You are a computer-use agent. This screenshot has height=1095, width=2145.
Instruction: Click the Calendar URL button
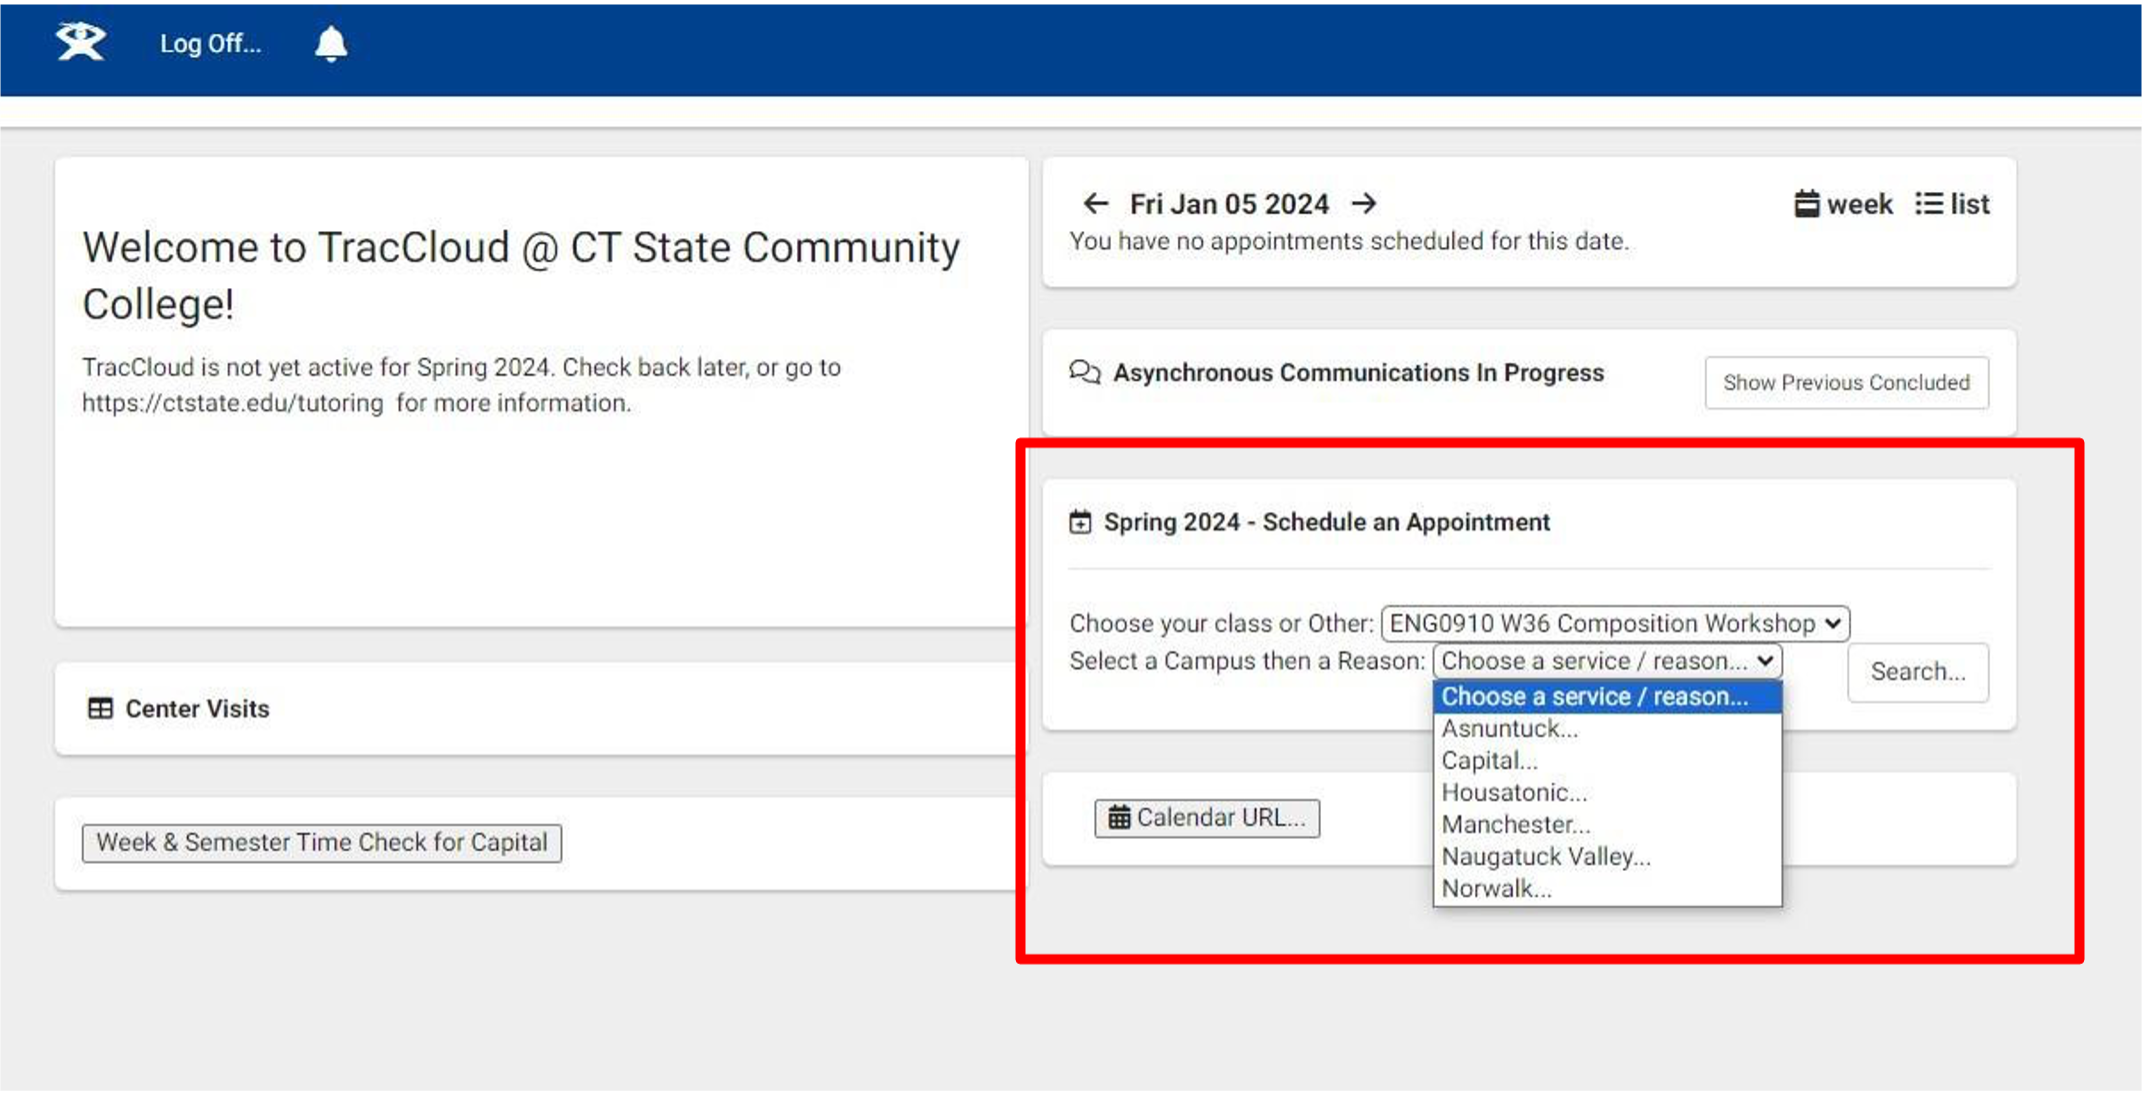[1205, 817]
